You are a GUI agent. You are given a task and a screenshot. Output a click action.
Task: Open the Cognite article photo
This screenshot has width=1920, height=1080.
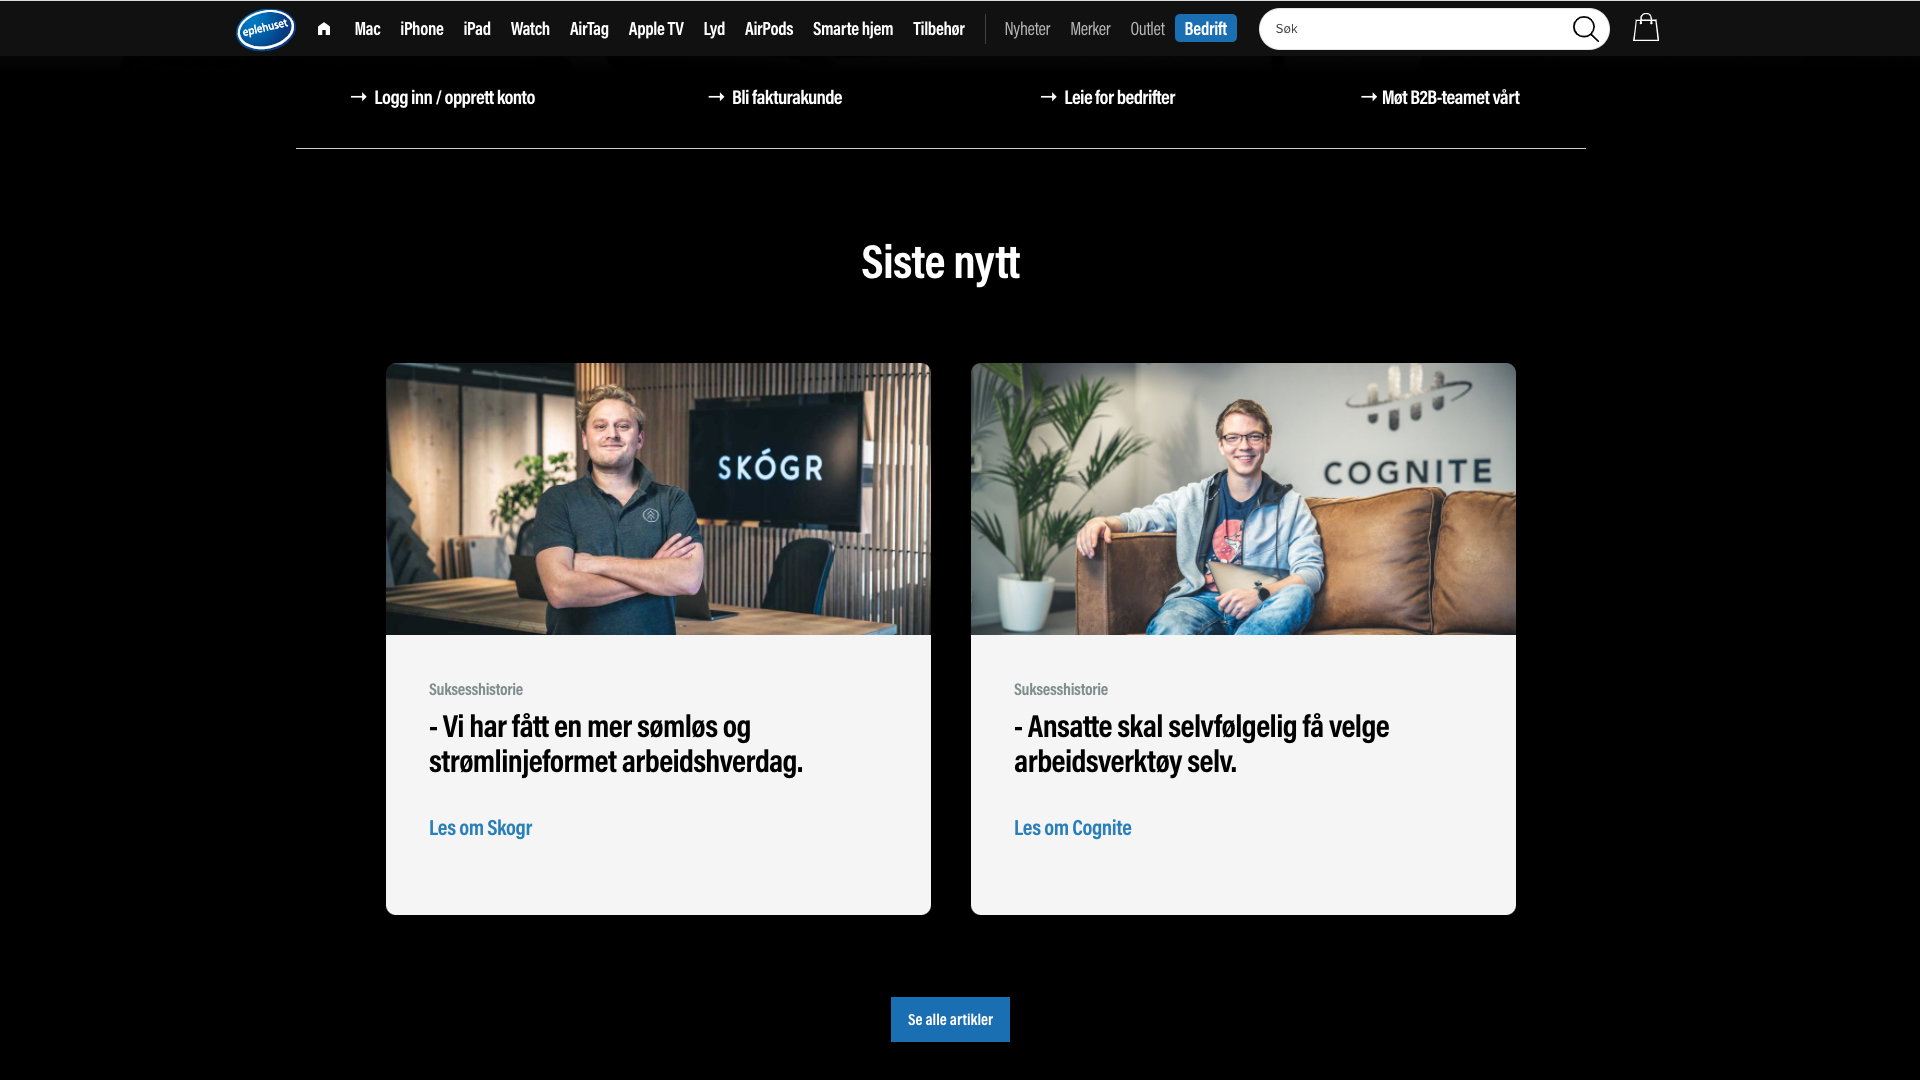click(1243, 499)
